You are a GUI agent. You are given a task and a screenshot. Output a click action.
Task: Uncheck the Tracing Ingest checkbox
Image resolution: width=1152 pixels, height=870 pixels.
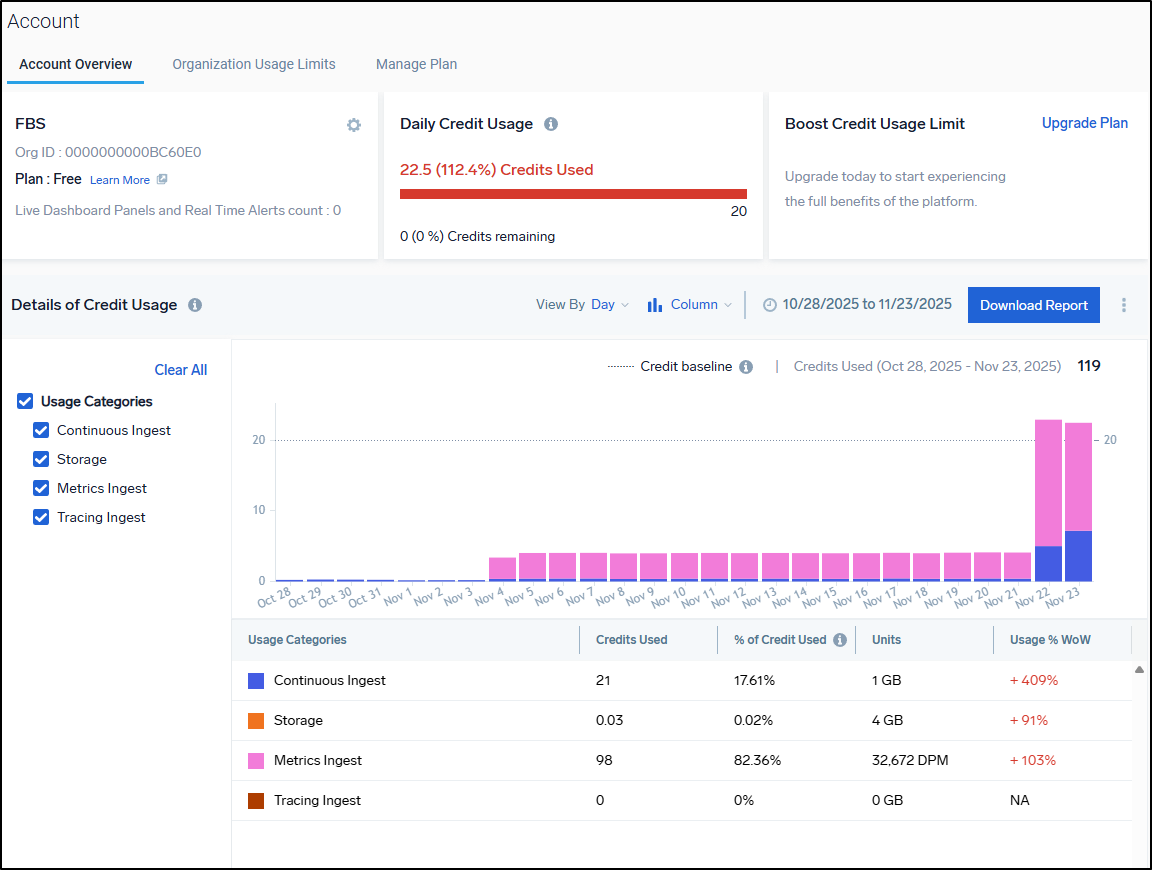41,517
